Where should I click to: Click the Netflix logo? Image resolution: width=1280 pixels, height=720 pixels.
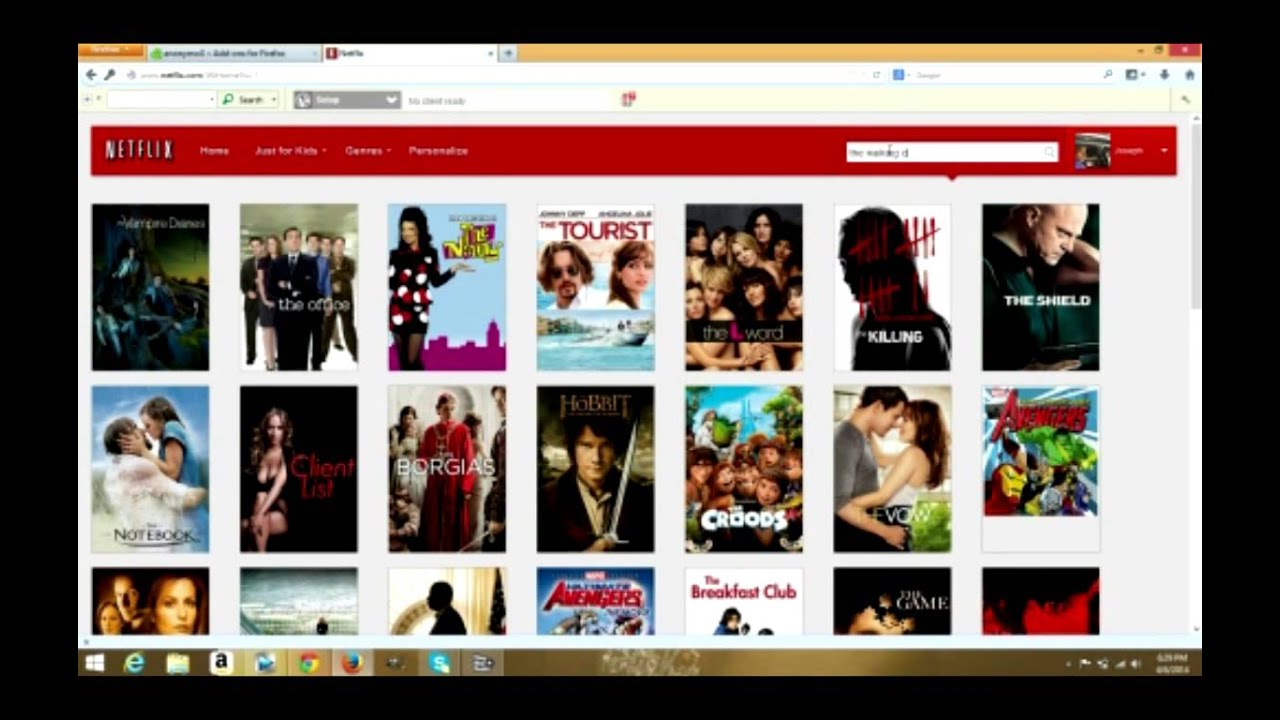(139, 150)
